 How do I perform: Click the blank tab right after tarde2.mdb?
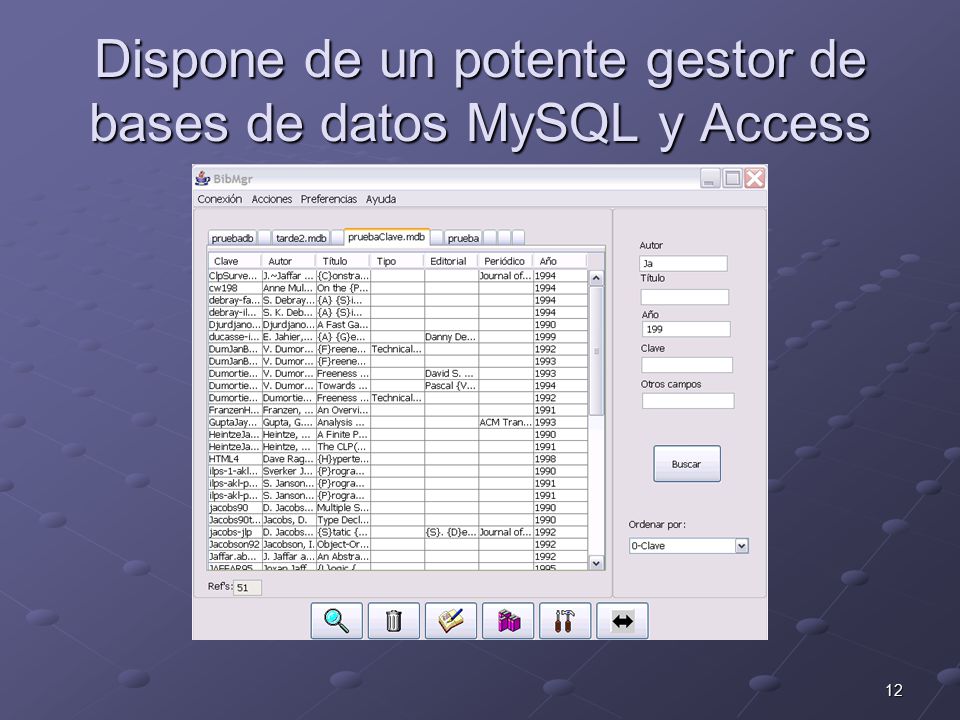[x=337, y=238]
